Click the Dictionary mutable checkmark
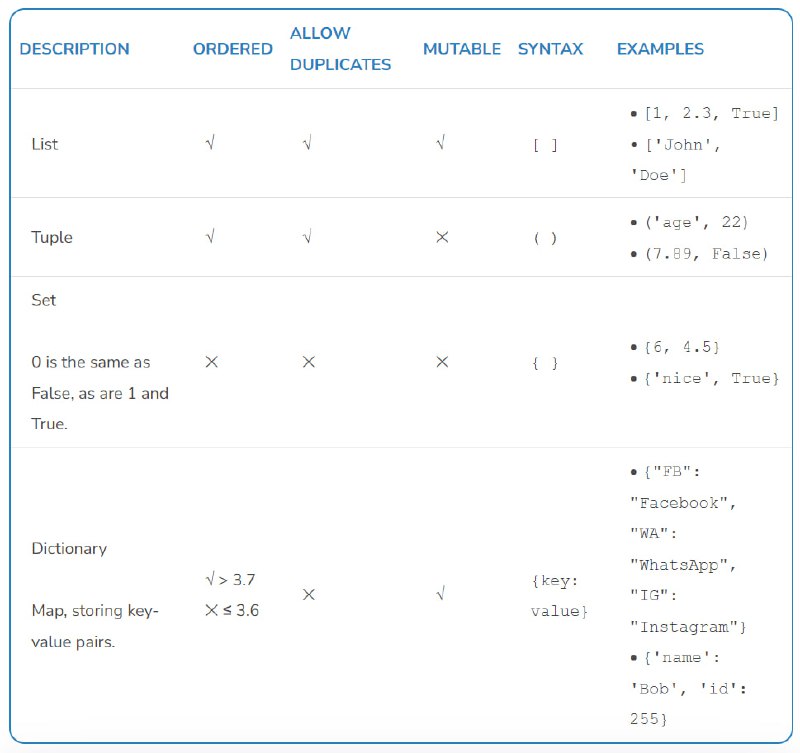This screenshot has height=753, width=800. tap(441, 593)
